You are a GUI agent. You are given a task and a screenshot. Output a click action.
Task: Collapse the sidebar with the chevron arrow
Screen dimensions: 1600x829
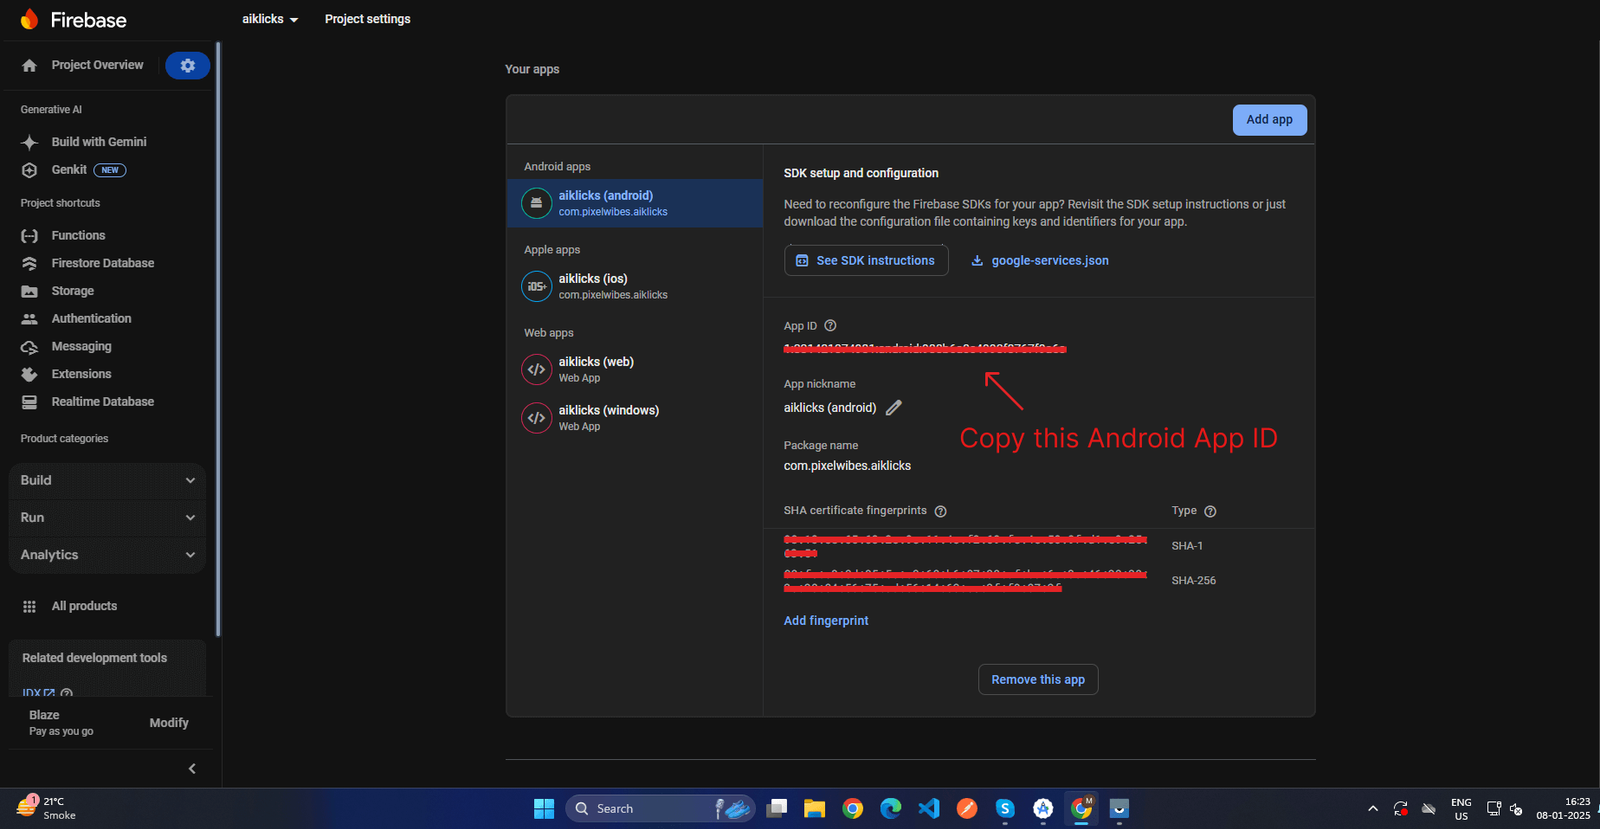[192, 768]
